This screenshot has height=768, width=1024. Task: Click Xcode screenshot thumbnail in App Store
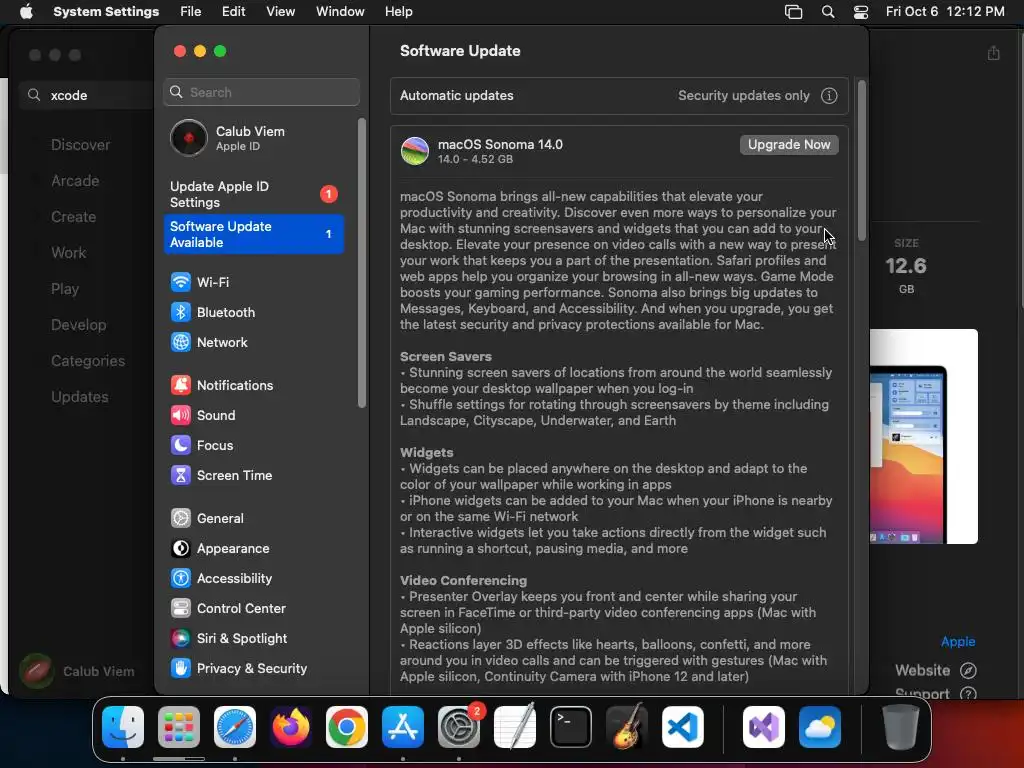click(x=923, y=436)
